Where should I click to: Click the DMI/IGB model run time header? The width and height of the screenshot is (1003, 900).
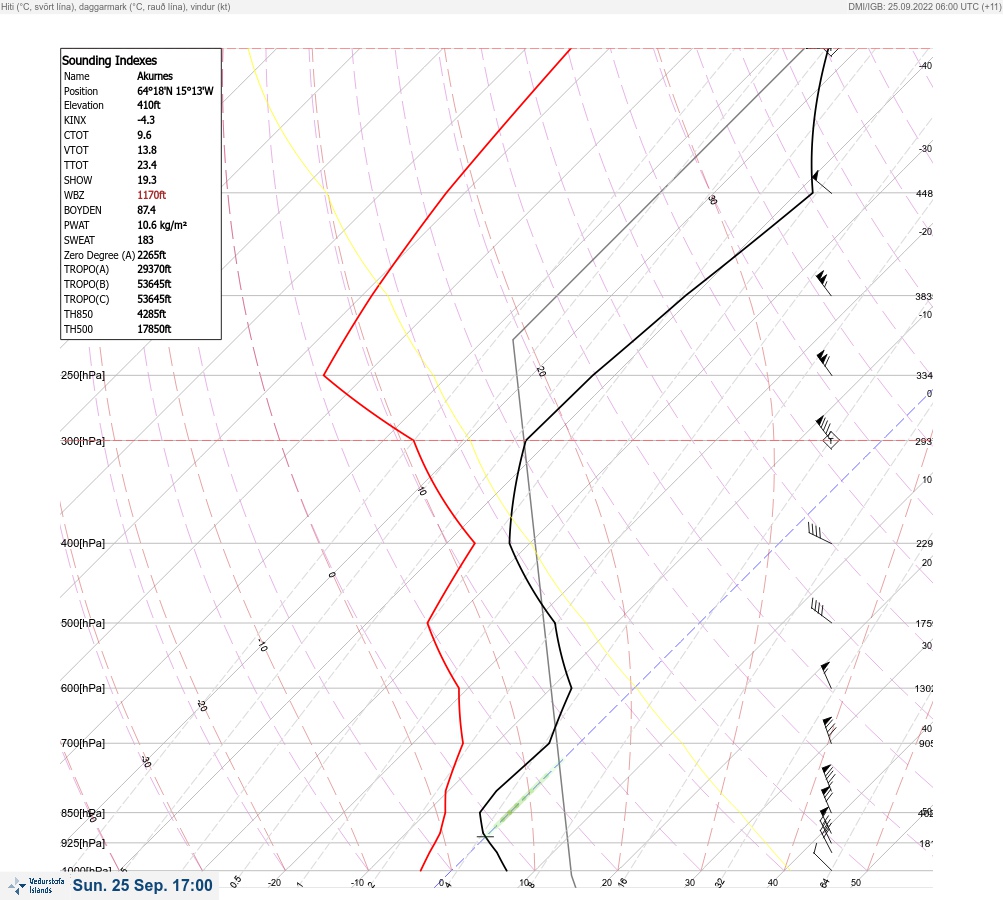click(924, 7)
